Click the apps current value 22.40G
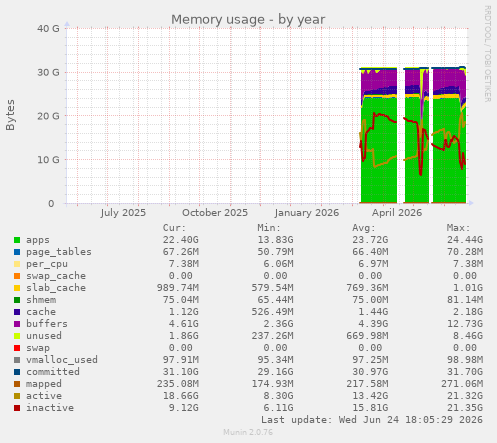 (x=181, y=240)
